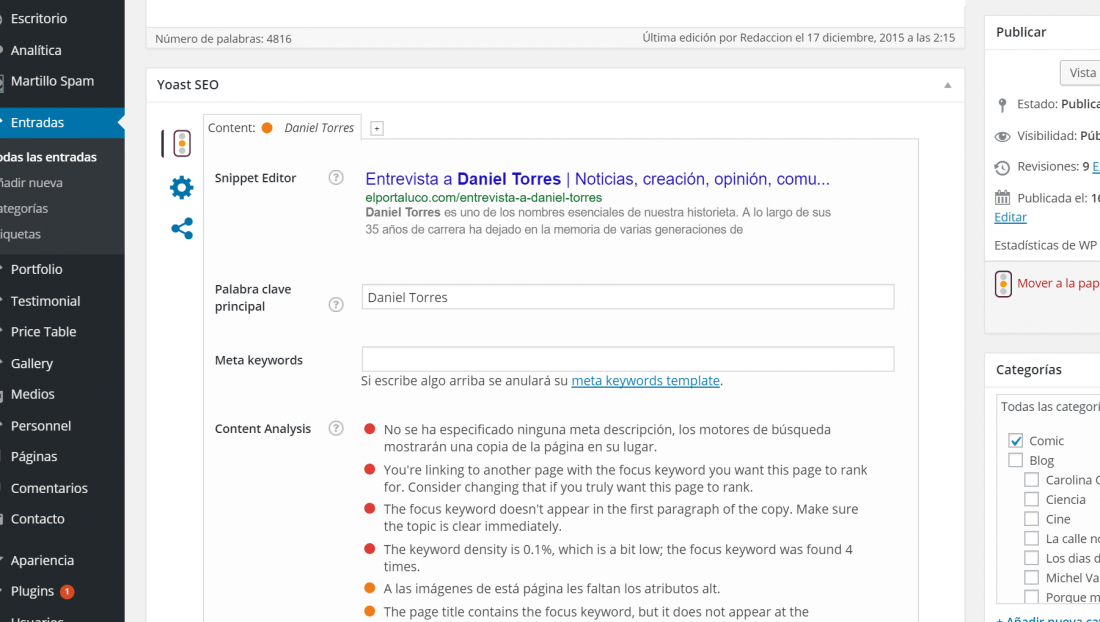Viewport: 1100px width, 622px height.
Task: Click Editar link under publication date
Action: coord(1010,217)
